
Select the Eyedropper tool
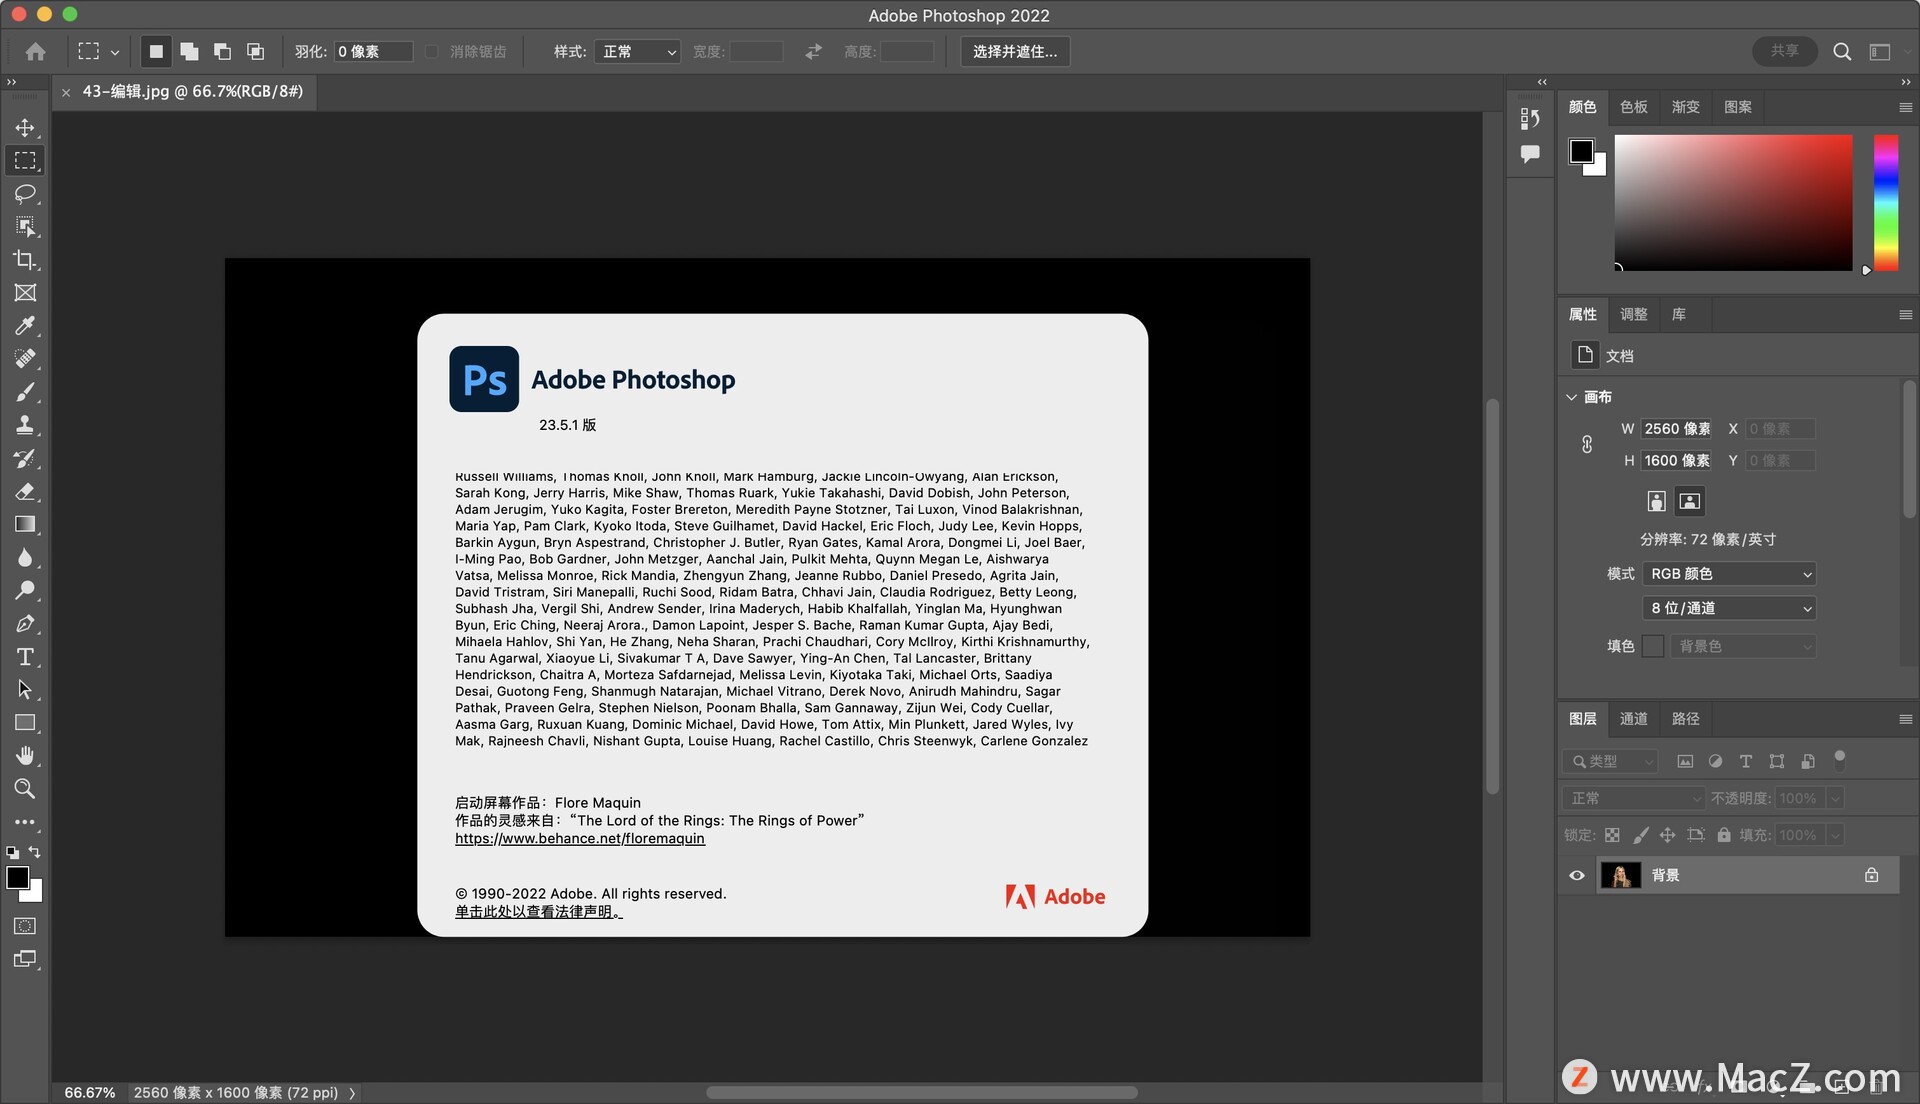coord(25,326)
